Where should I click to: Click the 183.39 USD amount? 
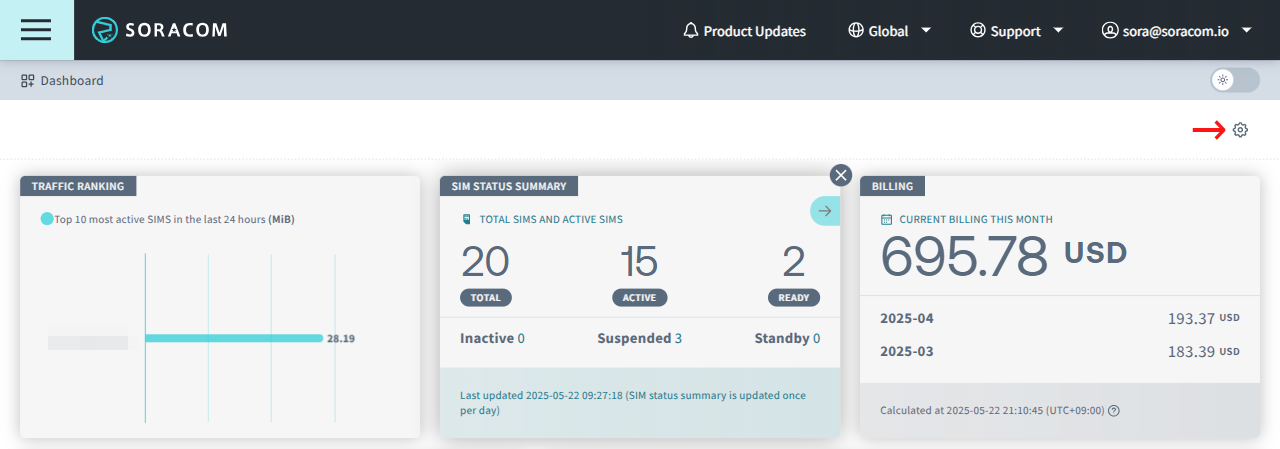pyautogui.click(x=1204, y=351)
